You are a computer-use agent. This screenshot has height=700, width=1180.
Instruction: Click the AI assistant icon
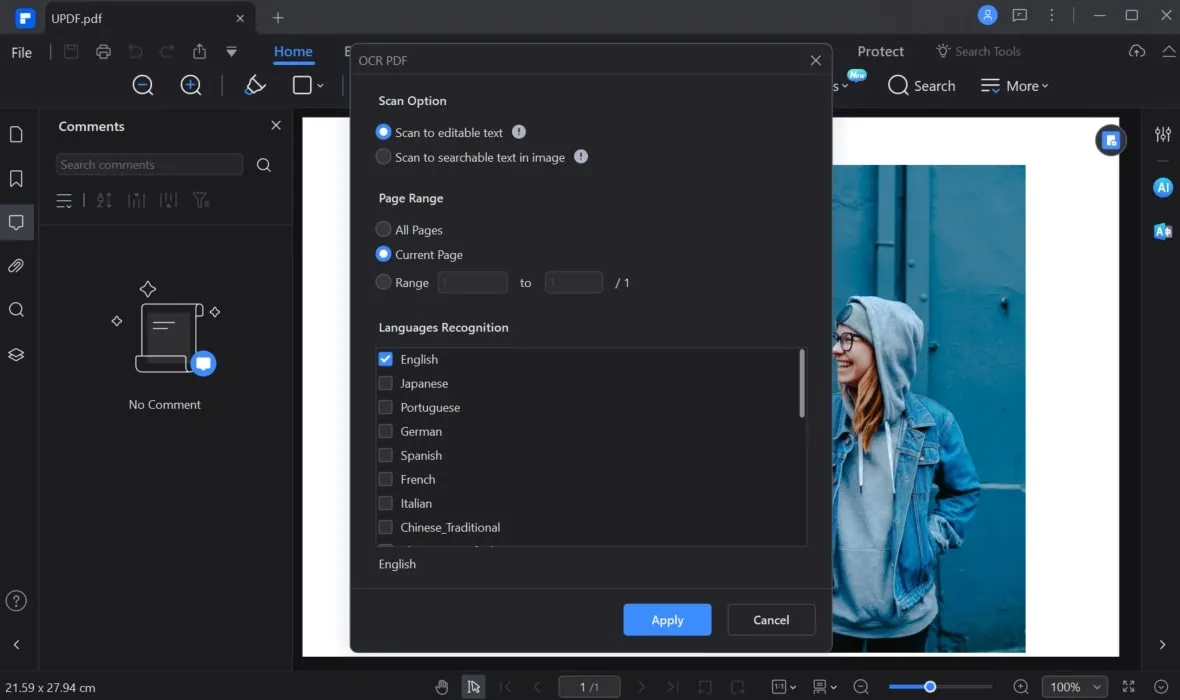[x=1162, y=187]
